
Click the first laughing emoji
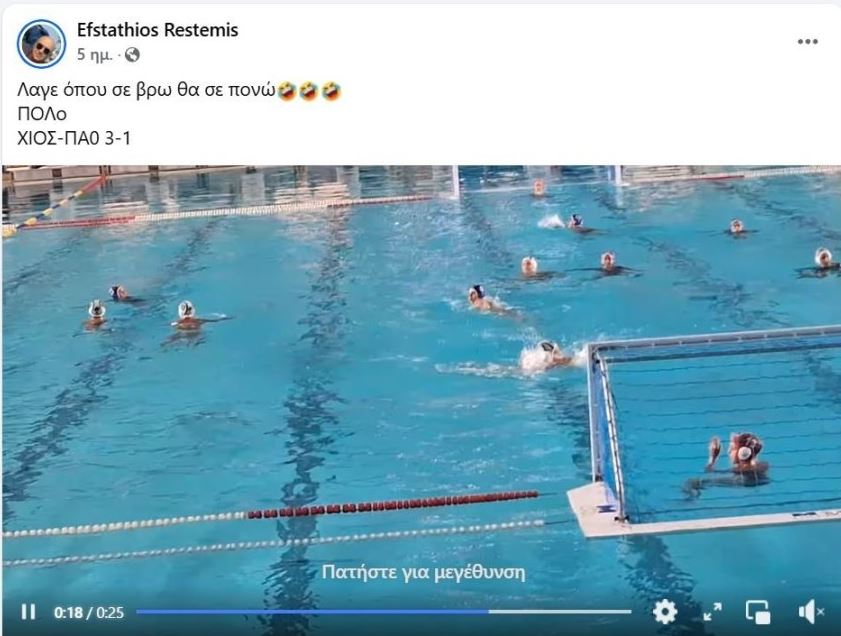tap(287, 91)
